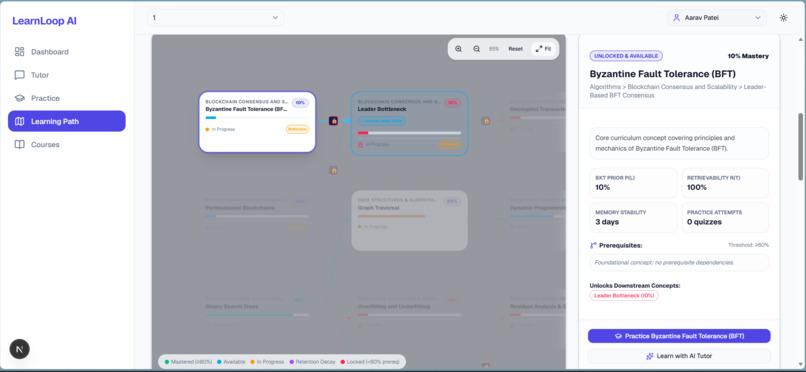Click the 85% zoom level text
The width and height of the screenshot is (806, 372).
(x=493, y=49)
